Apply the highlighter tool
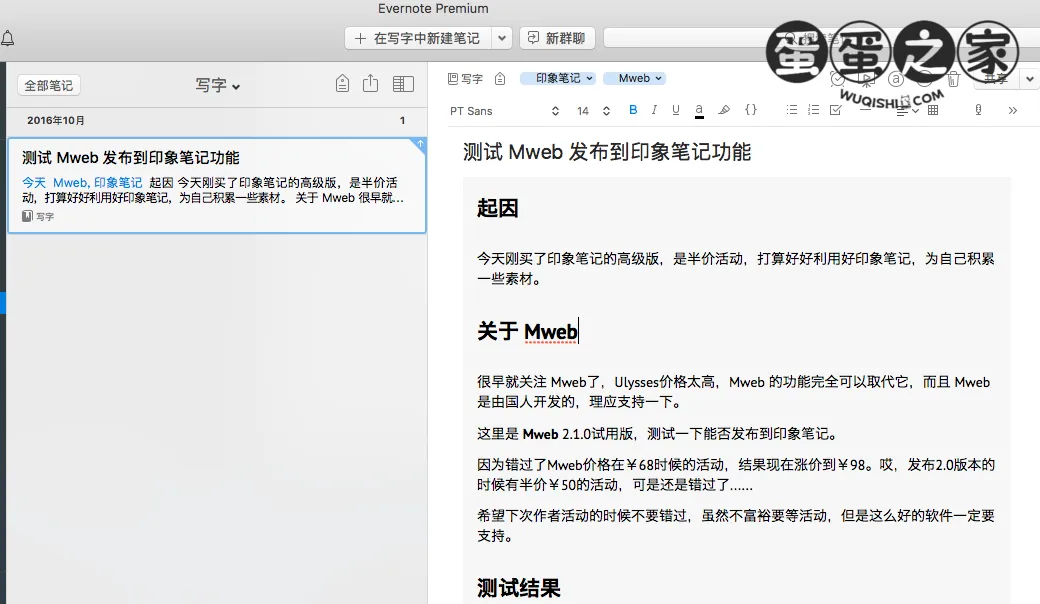The image size is (1040, 604). pos(724,110)
